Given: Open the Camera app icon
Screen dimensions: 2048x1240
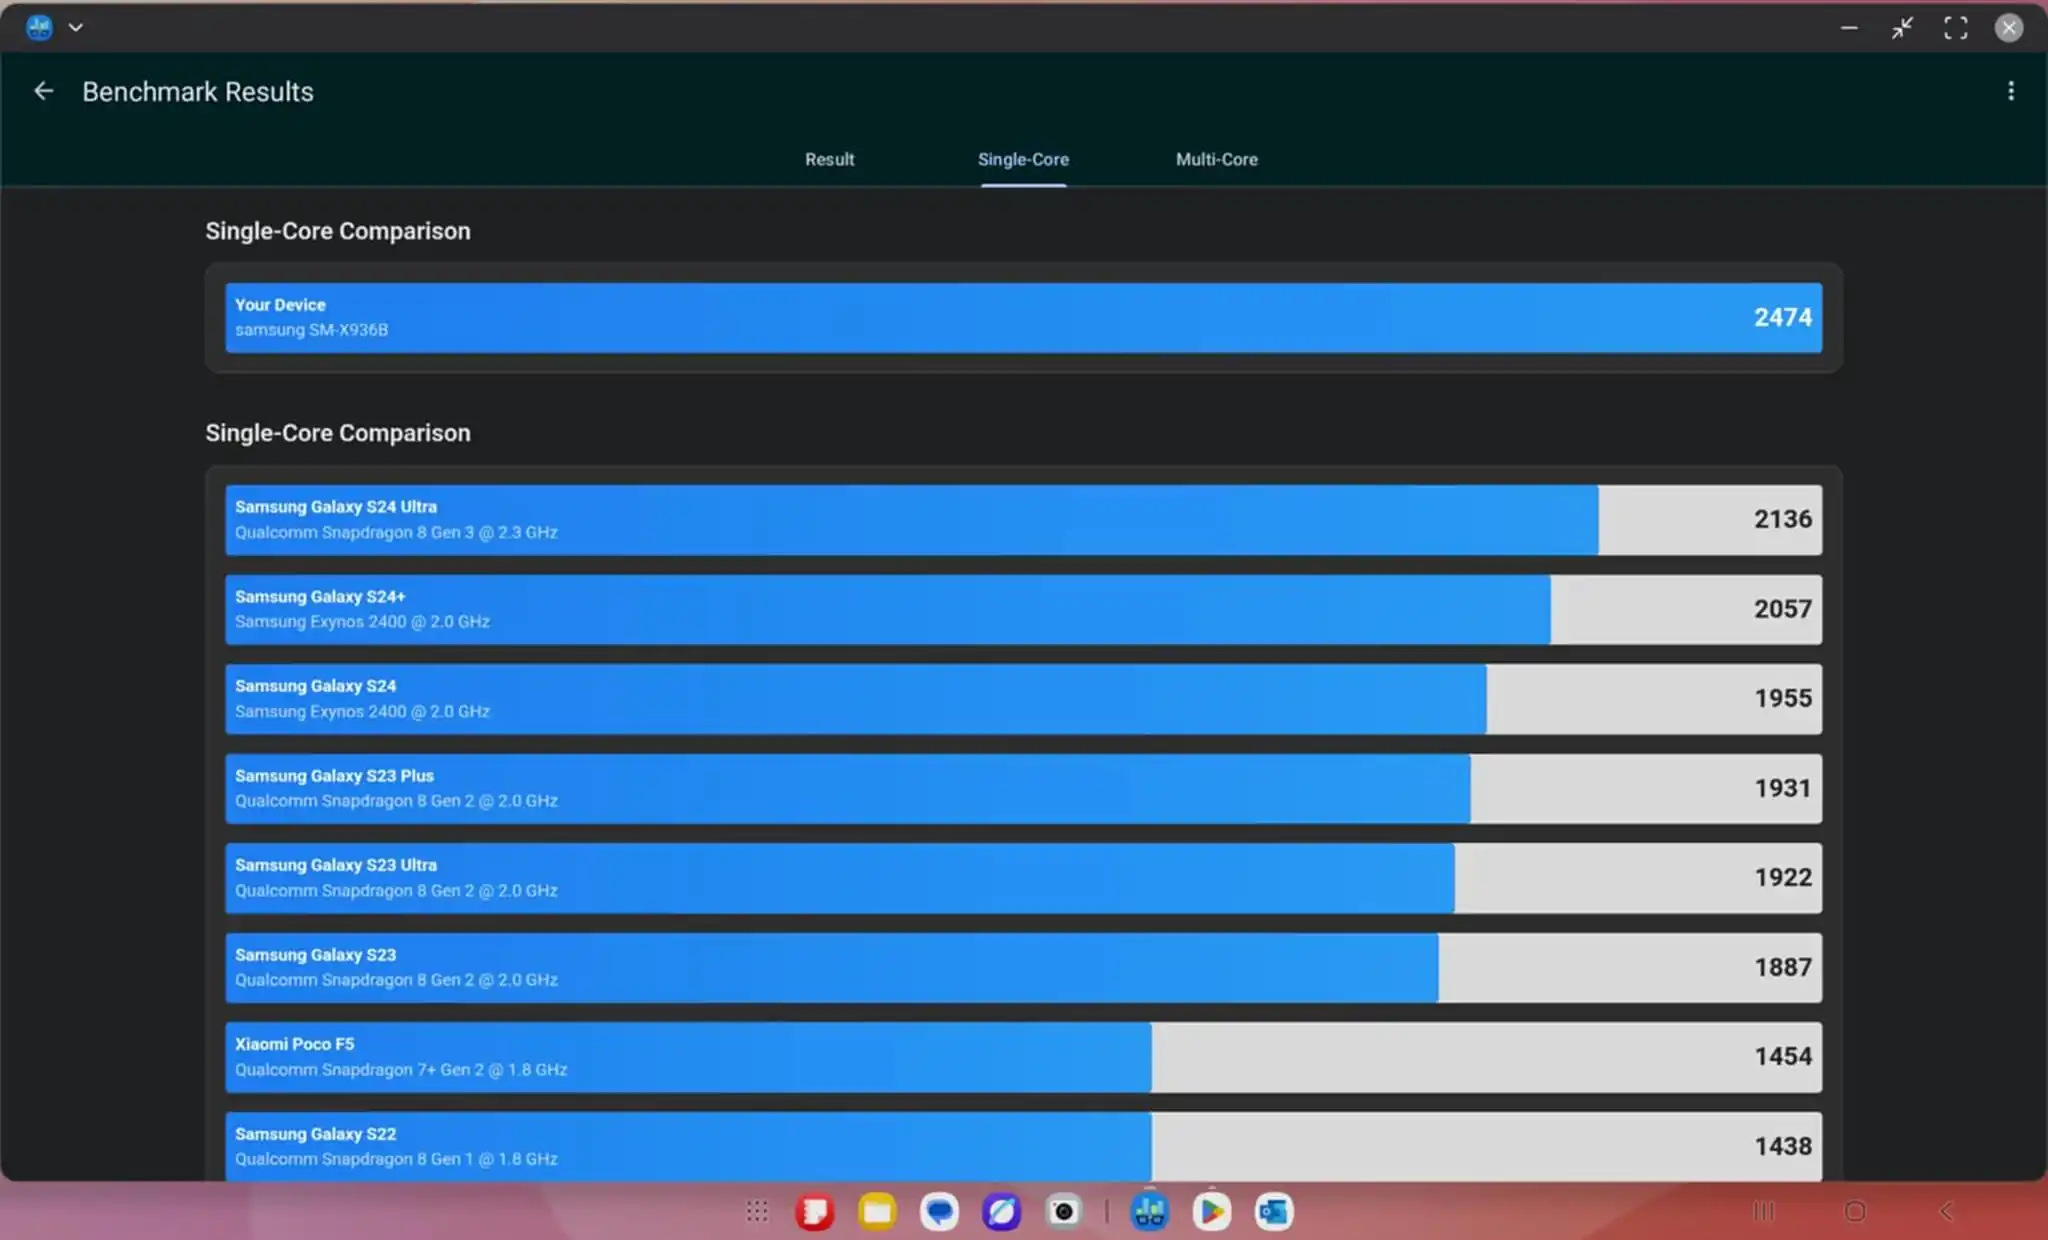Looking at the screenshot, I should tap(1064, 1211).
